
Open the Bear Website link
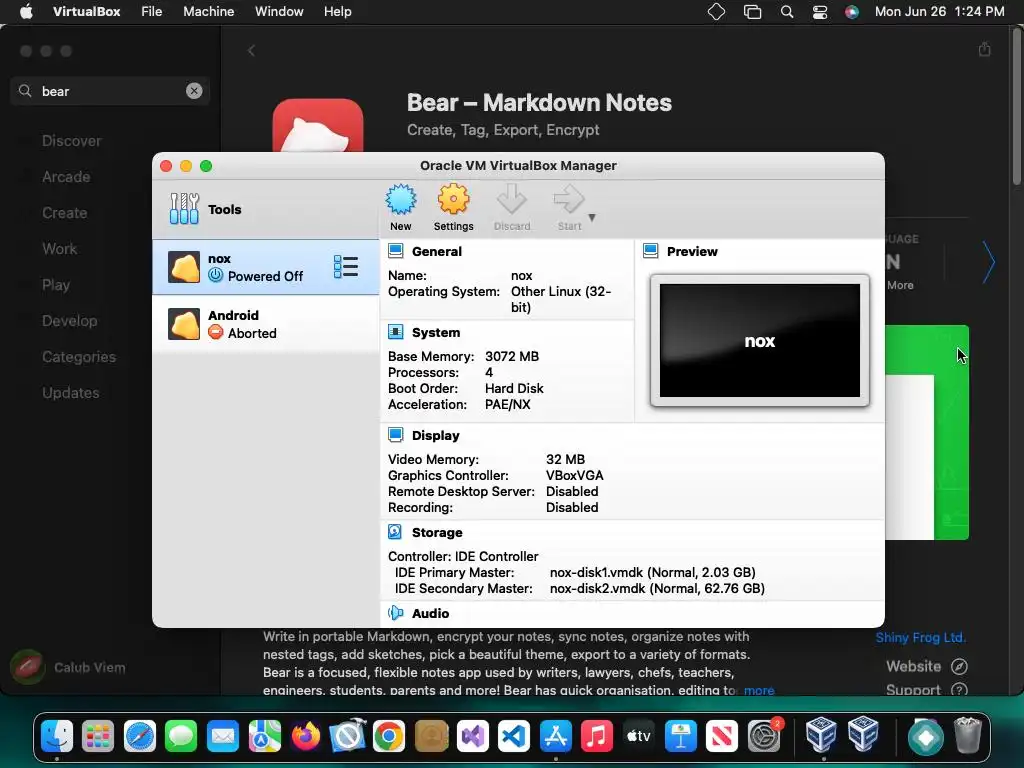point(927,666)
